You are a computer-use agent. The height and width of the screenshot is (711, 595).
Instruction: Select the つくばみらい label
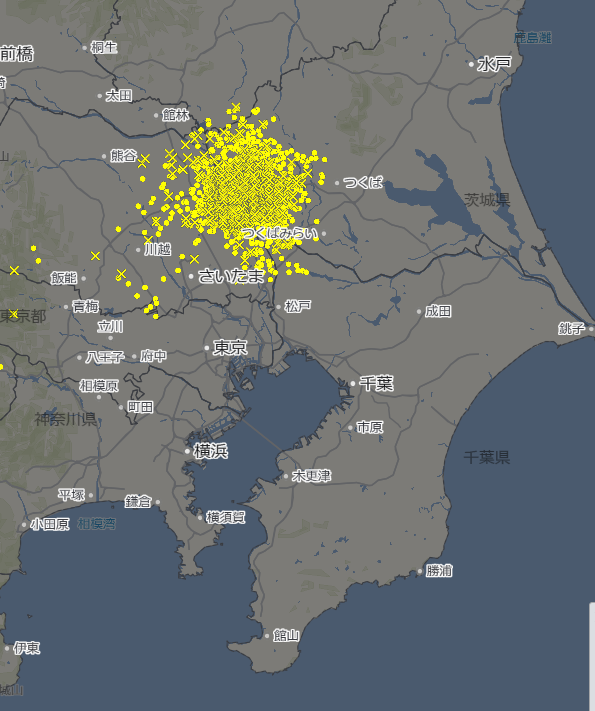tap(280, 233)
